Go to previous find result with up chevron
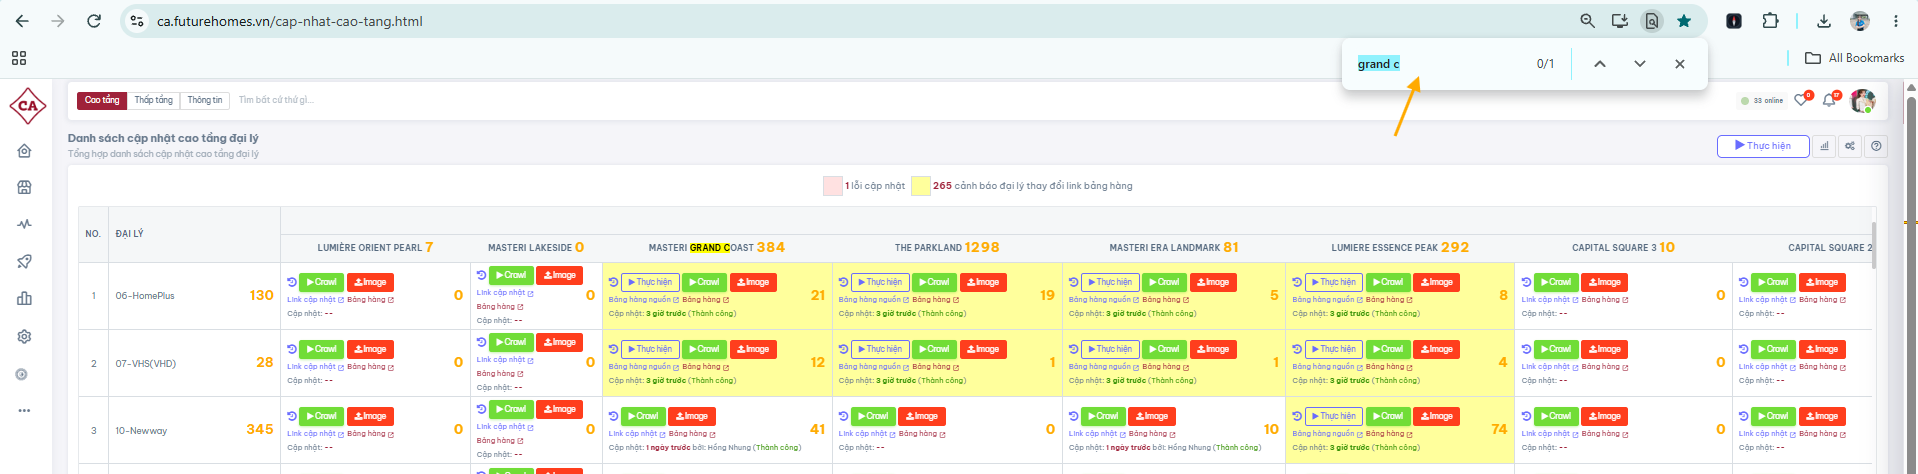This screenshot has height=474, width=1918. 1600,64
